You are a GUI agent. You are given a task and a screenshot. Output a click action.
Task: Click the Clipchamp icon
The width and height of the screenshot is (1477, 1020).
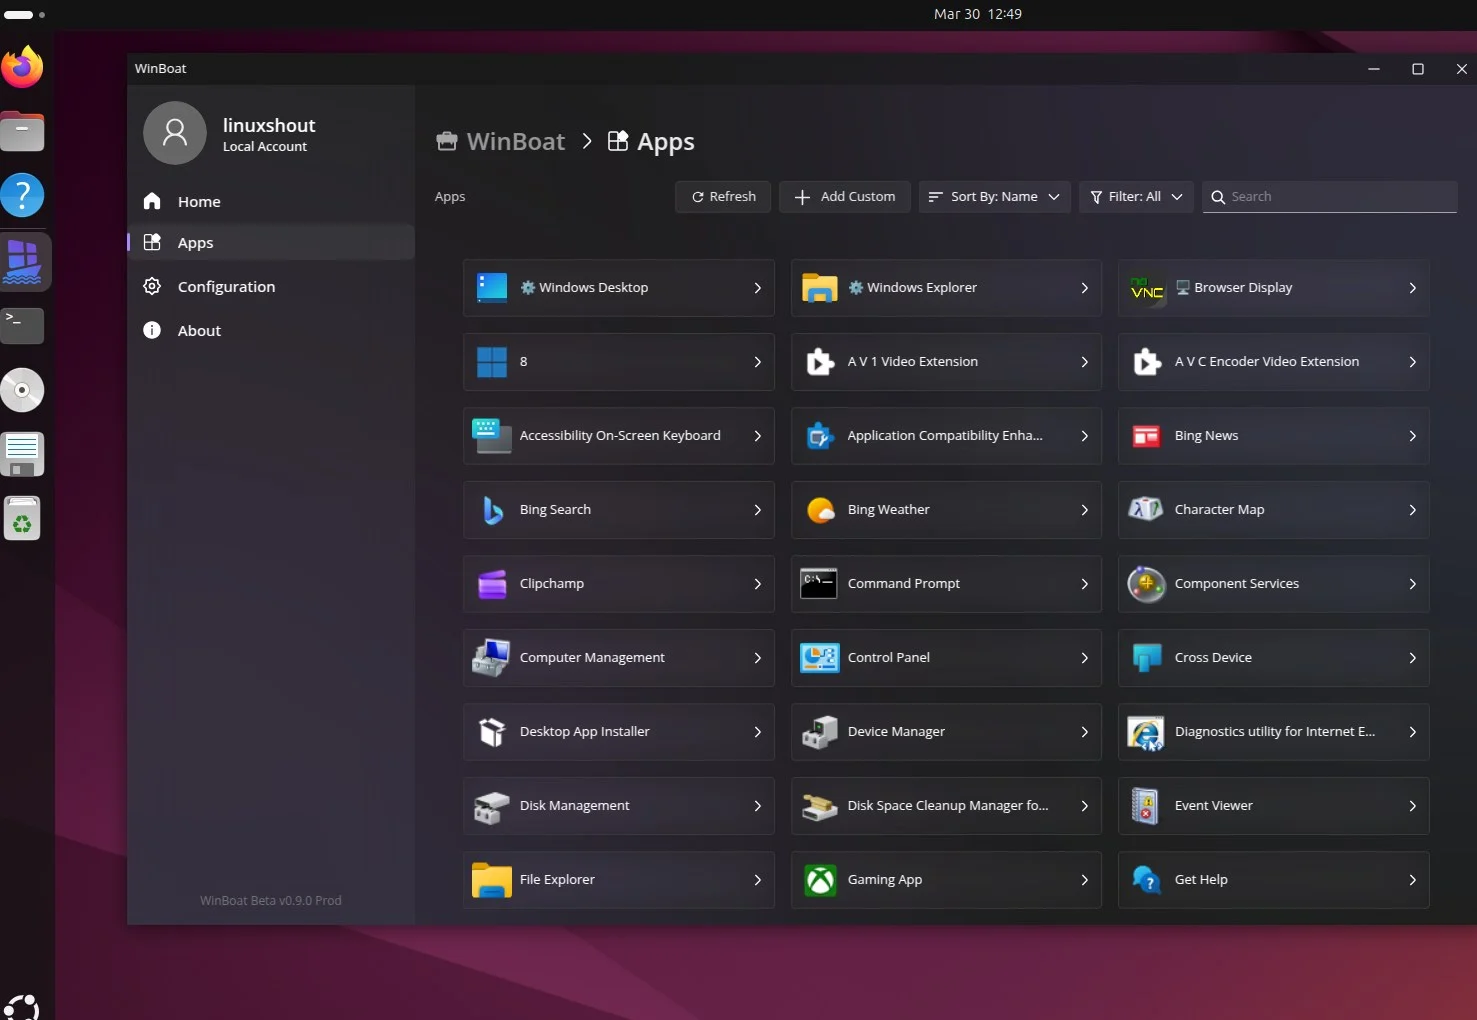point(492,584)
